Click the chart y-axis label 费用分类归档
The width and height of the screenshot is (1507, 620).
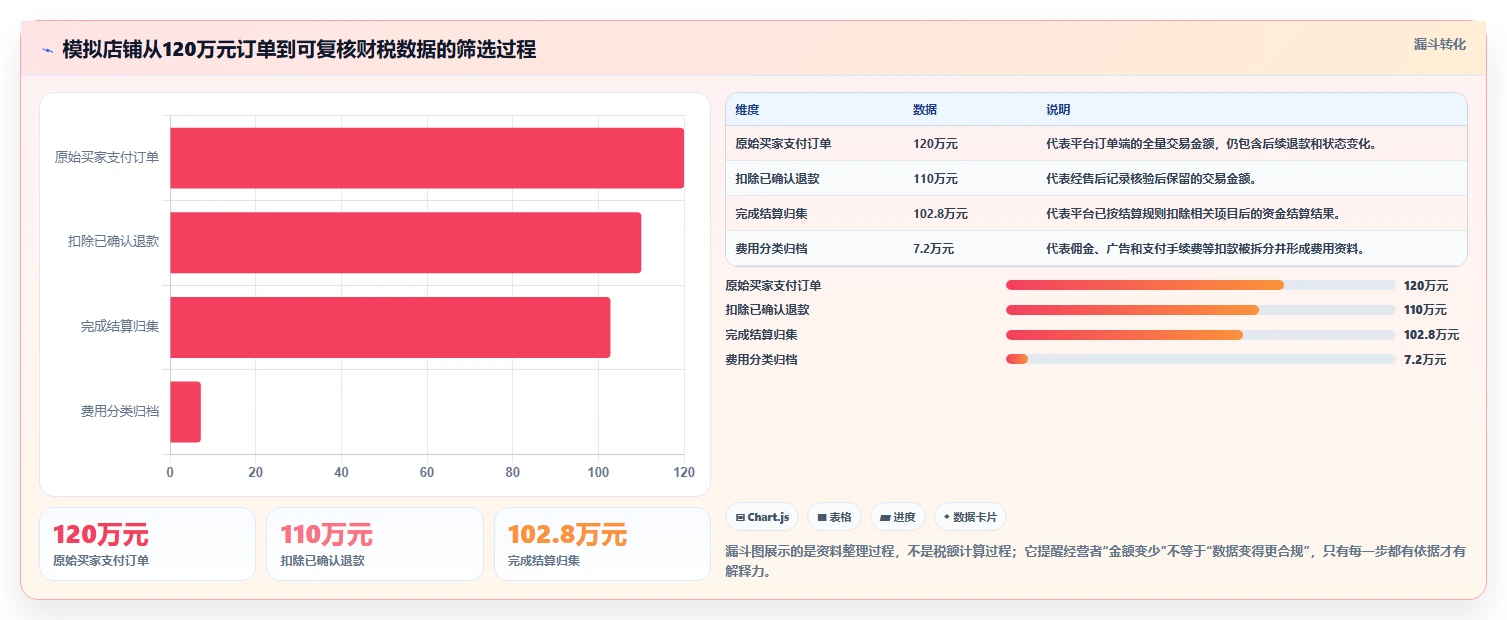(120, 412)
